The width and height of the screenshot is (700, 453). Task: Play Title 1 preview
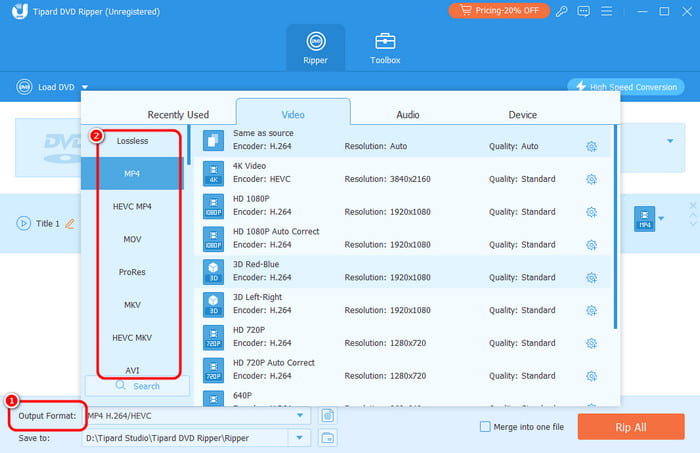pyautogui.click(x=23, y=223)
